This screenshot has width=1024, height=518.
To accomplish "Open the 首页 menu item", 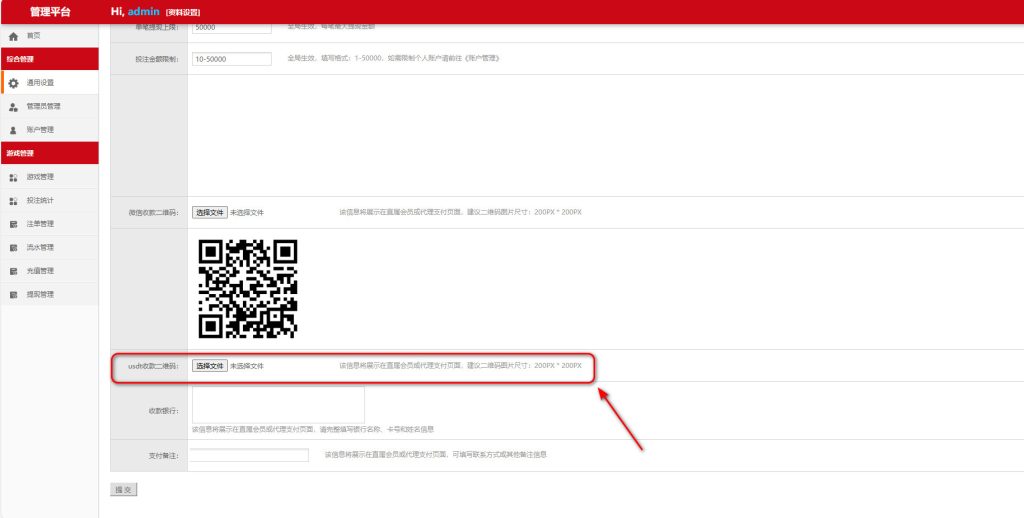I will click(x=34, y=36).
